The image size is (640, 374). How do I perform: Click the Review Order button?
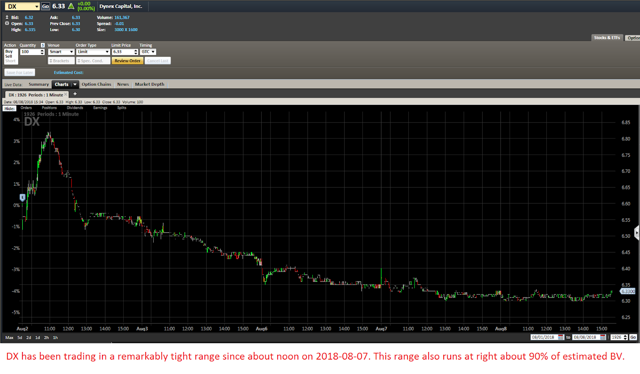127,61
